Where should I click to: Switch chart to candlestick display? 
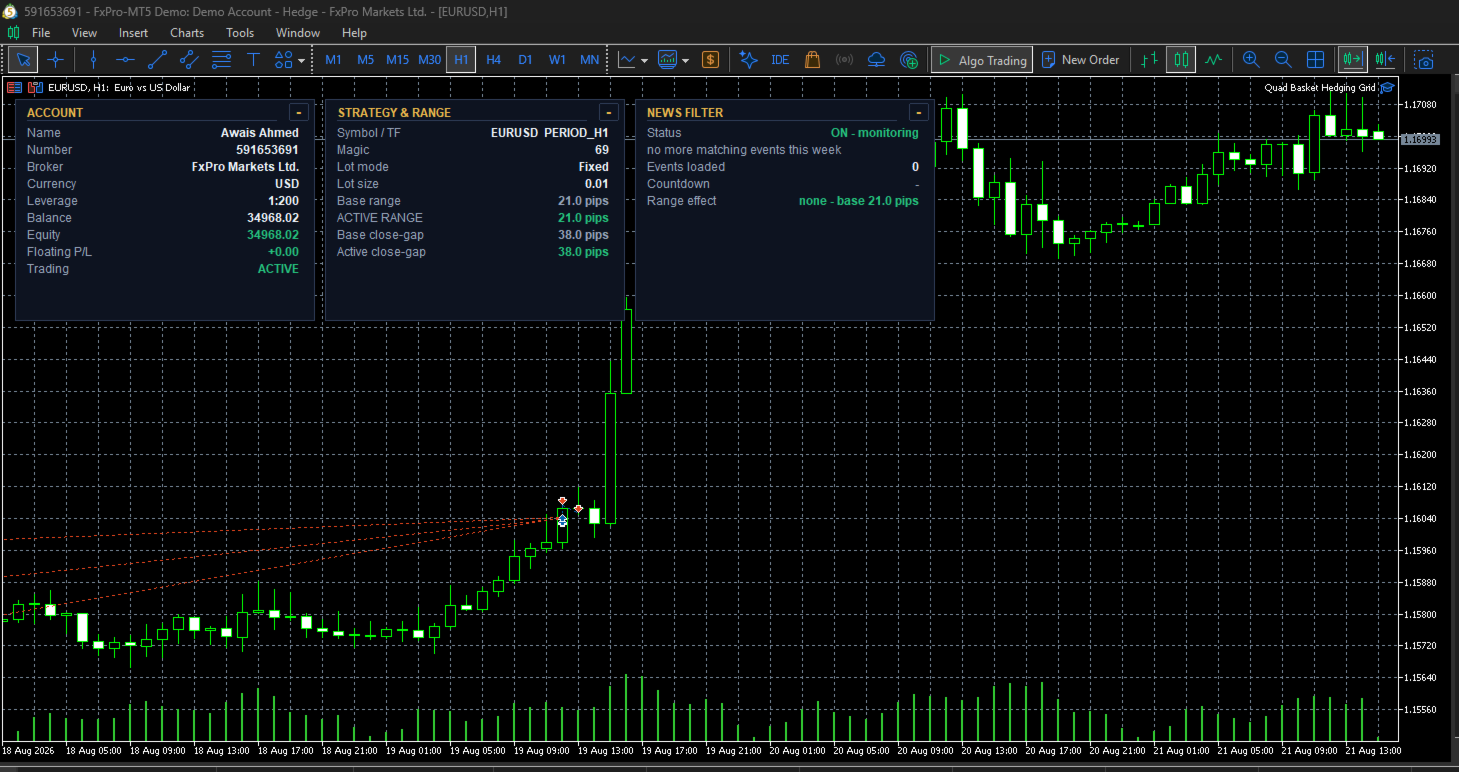1181,60
